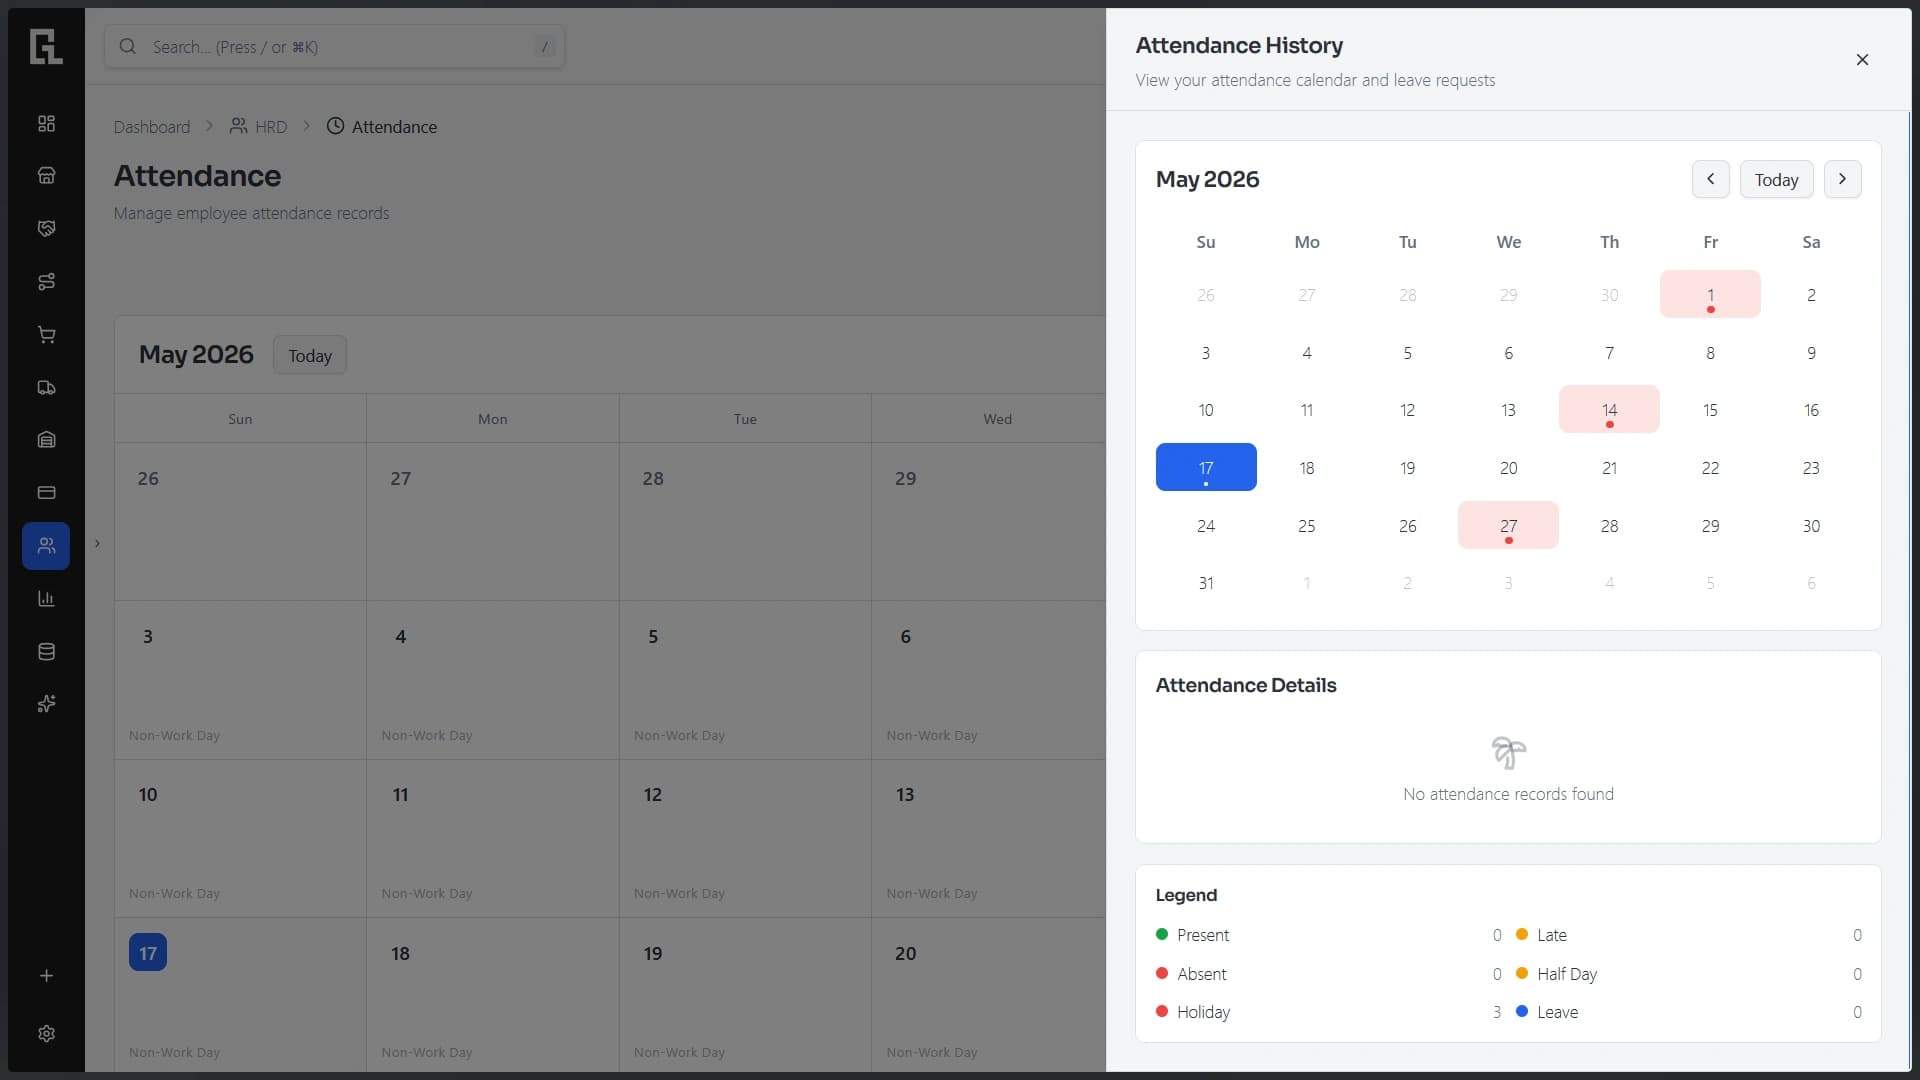Select holiday date 27 in mini calendar
This screenshot has height=1080, width=1920.
(1508, 526)
